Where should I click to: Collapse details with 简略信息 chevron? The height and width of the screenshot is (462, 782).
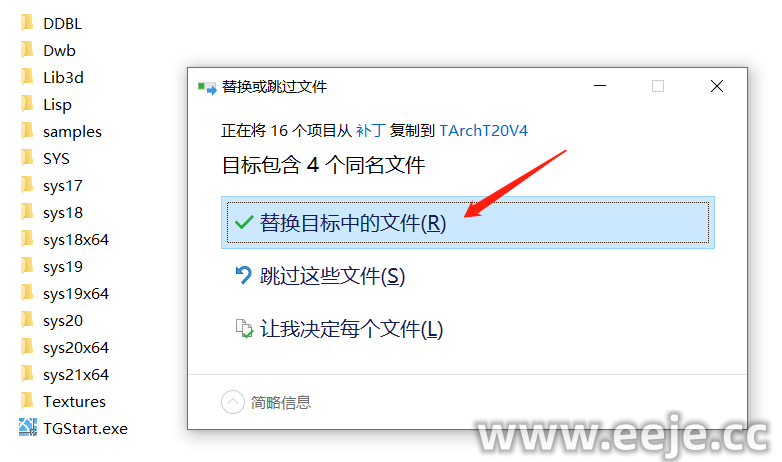point(232,402)
